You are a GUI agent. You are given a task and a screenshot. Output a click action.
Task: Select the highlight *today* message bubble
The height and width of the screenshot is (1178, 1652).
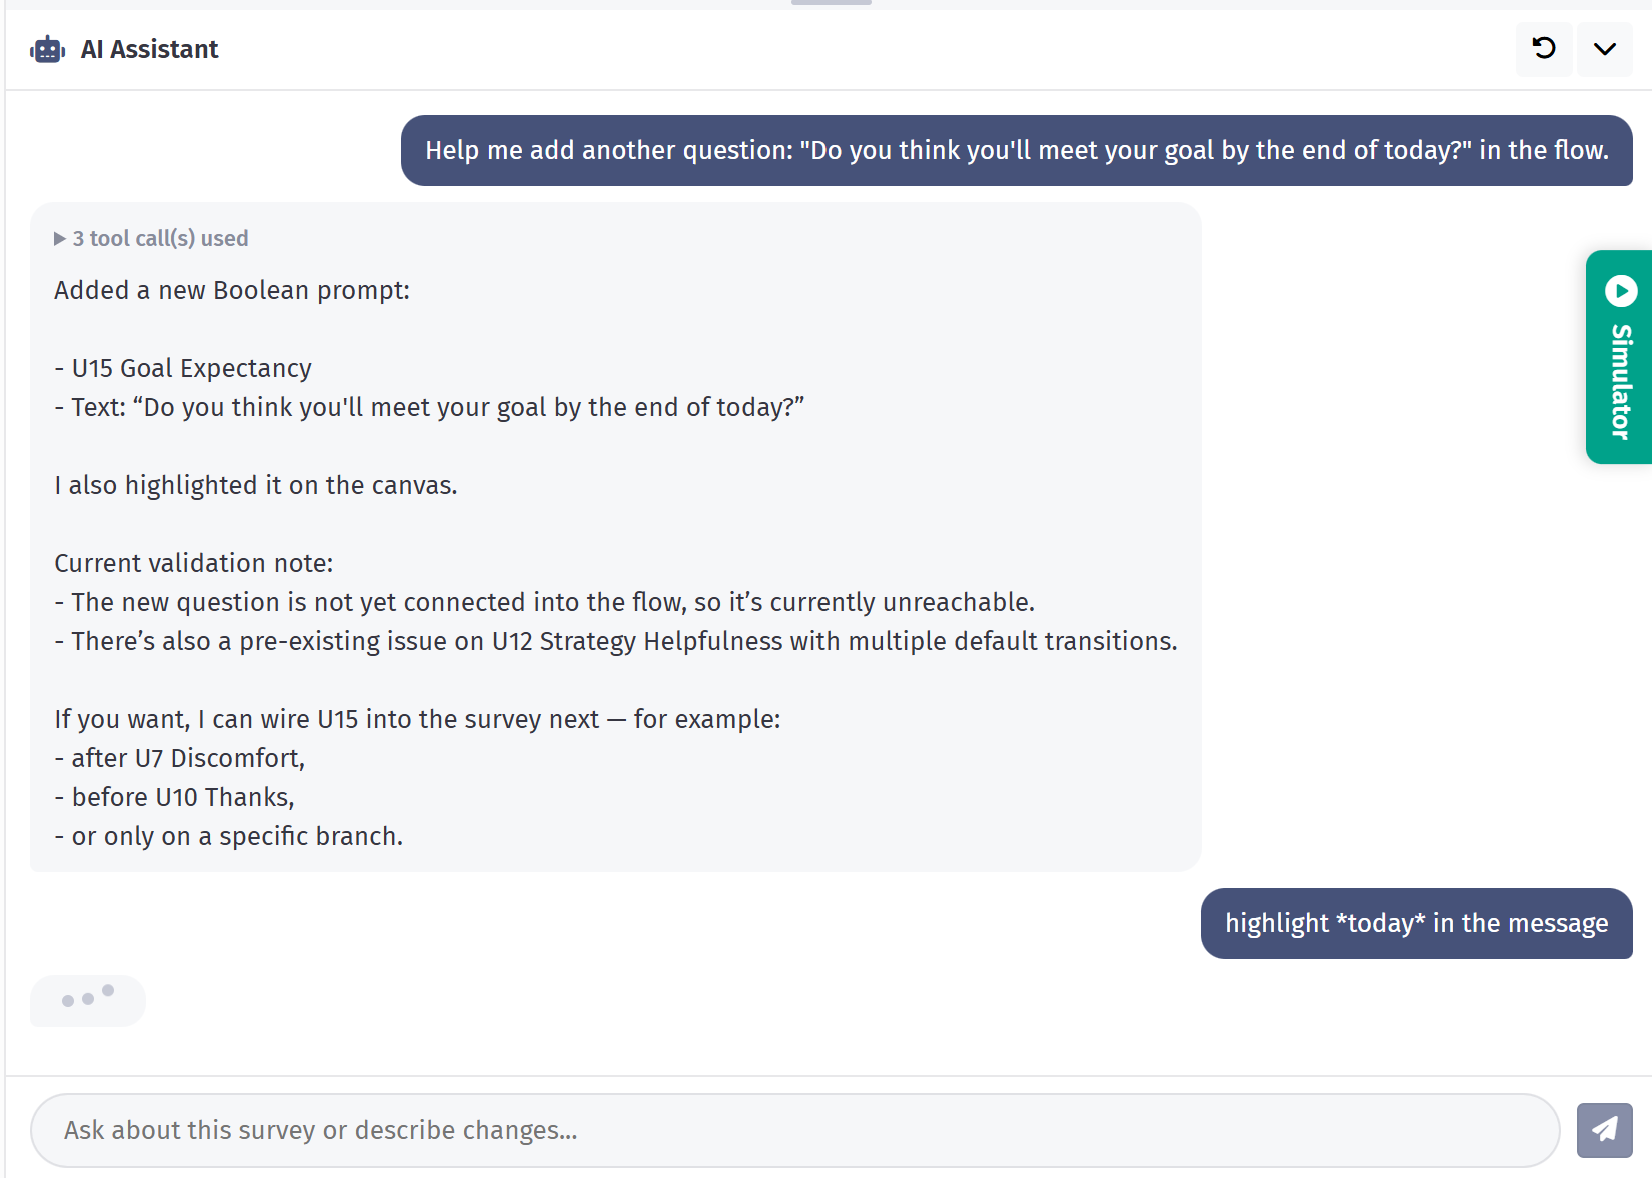coord(1416,923)
